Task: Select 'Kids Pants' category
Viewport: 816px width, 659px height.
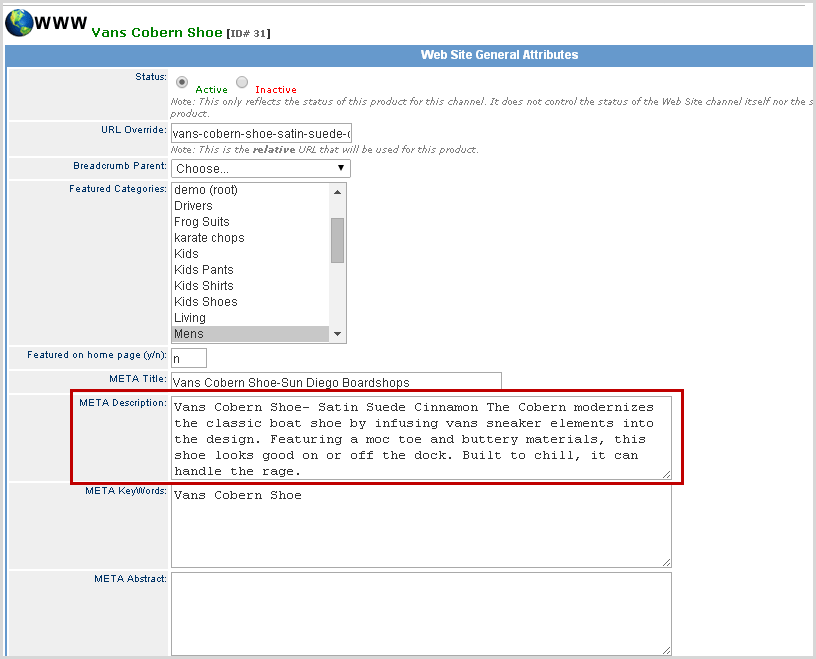Action: [x=250, y=270]
